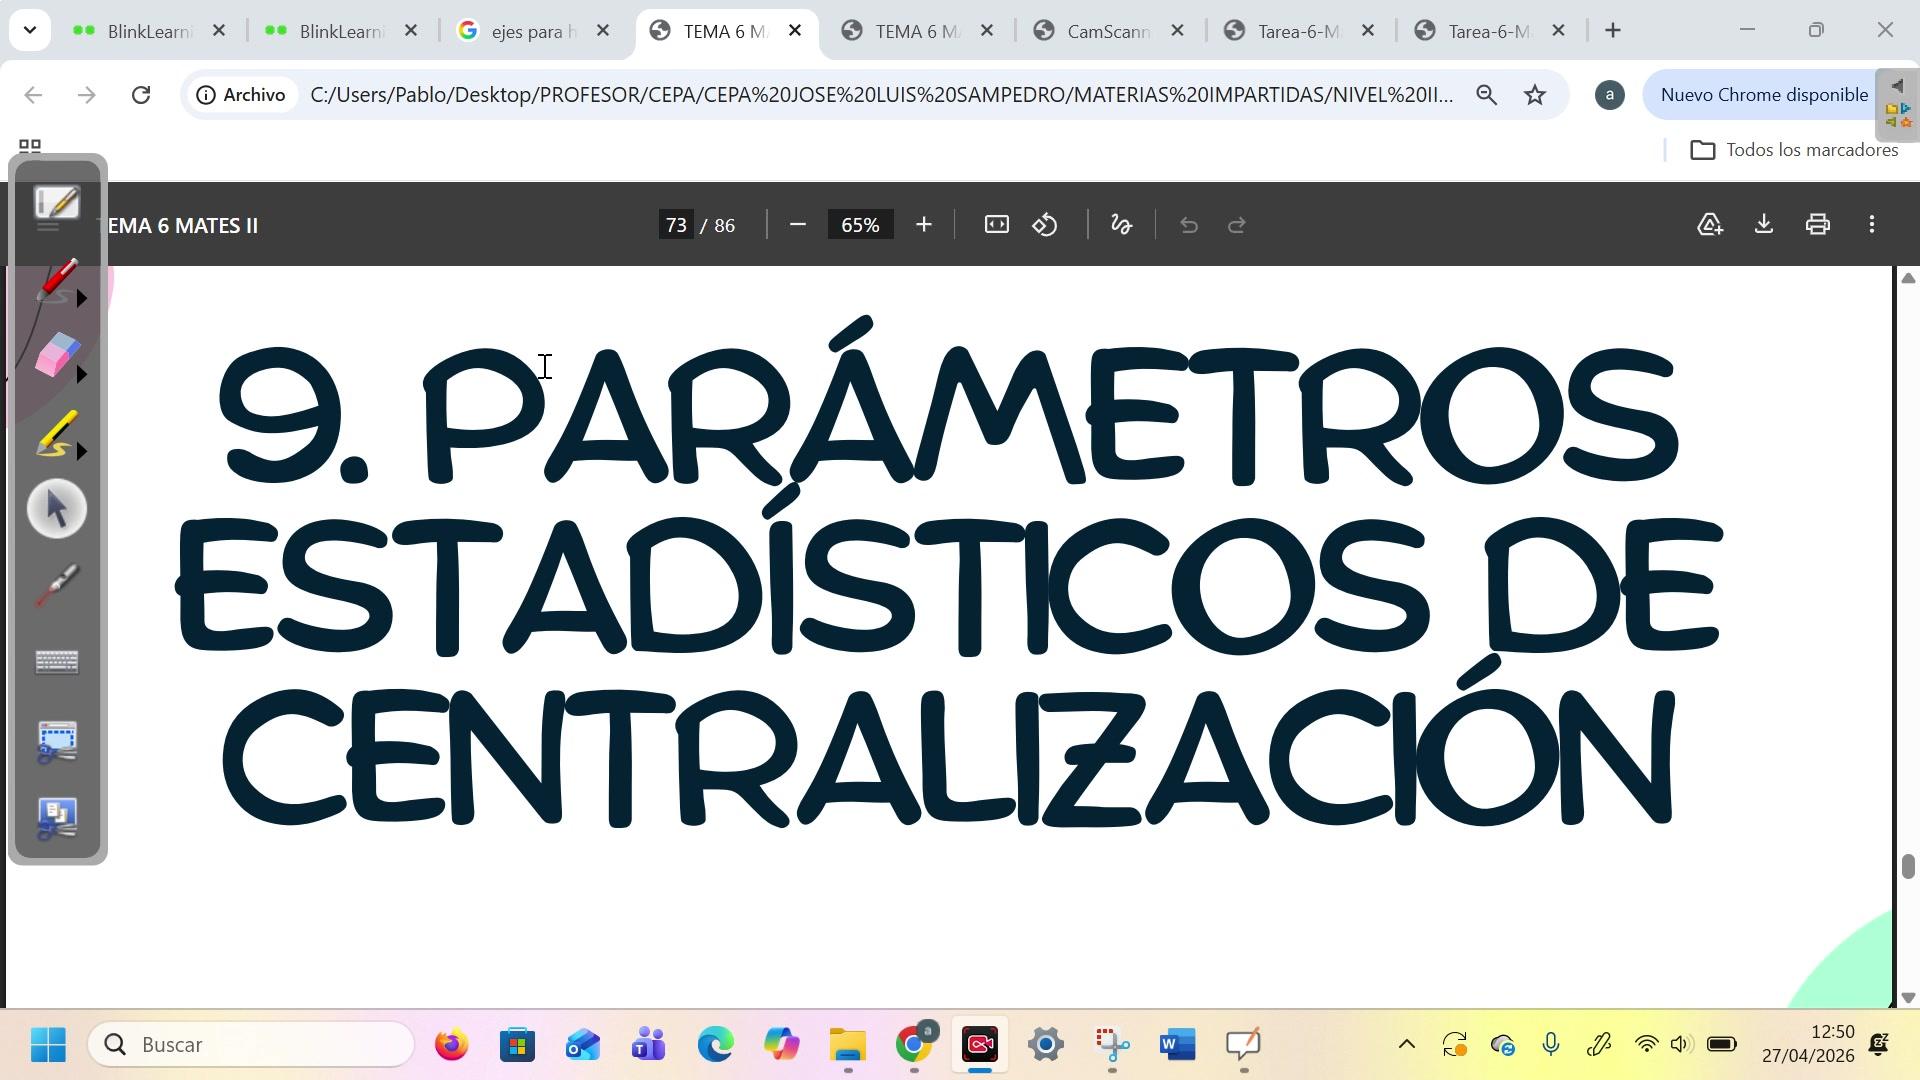Click the PDF zoom out minus button

[798, 225]
